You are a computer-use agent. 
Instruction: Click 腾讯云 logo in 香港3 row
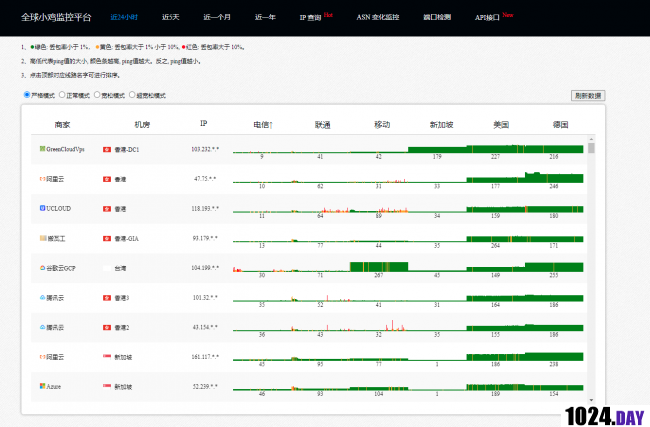pyautogui.click(x=42, y=298)
